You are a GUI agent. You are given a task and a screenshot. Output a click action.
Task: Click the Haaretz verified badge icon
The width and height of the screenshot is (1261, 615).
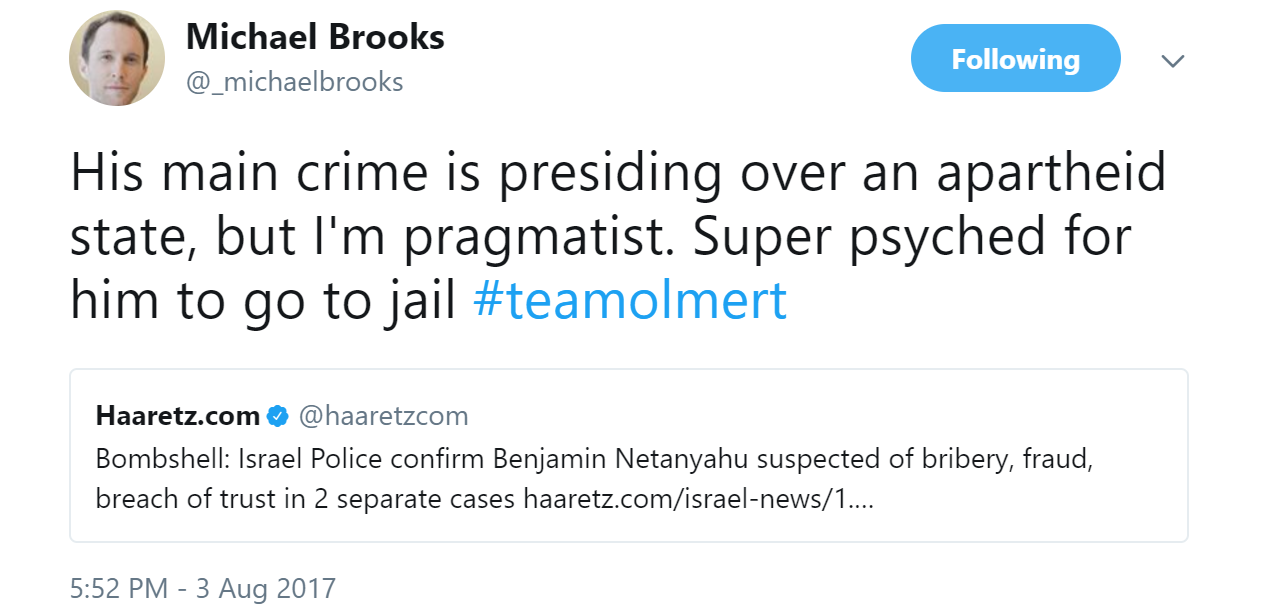[x=277, y=416]
